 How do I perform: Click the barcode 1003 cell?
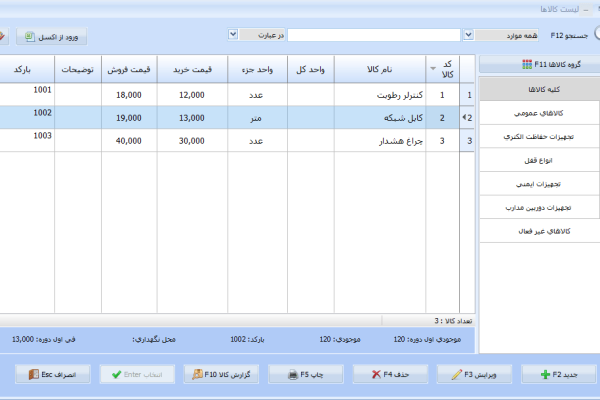coord(27,140)
